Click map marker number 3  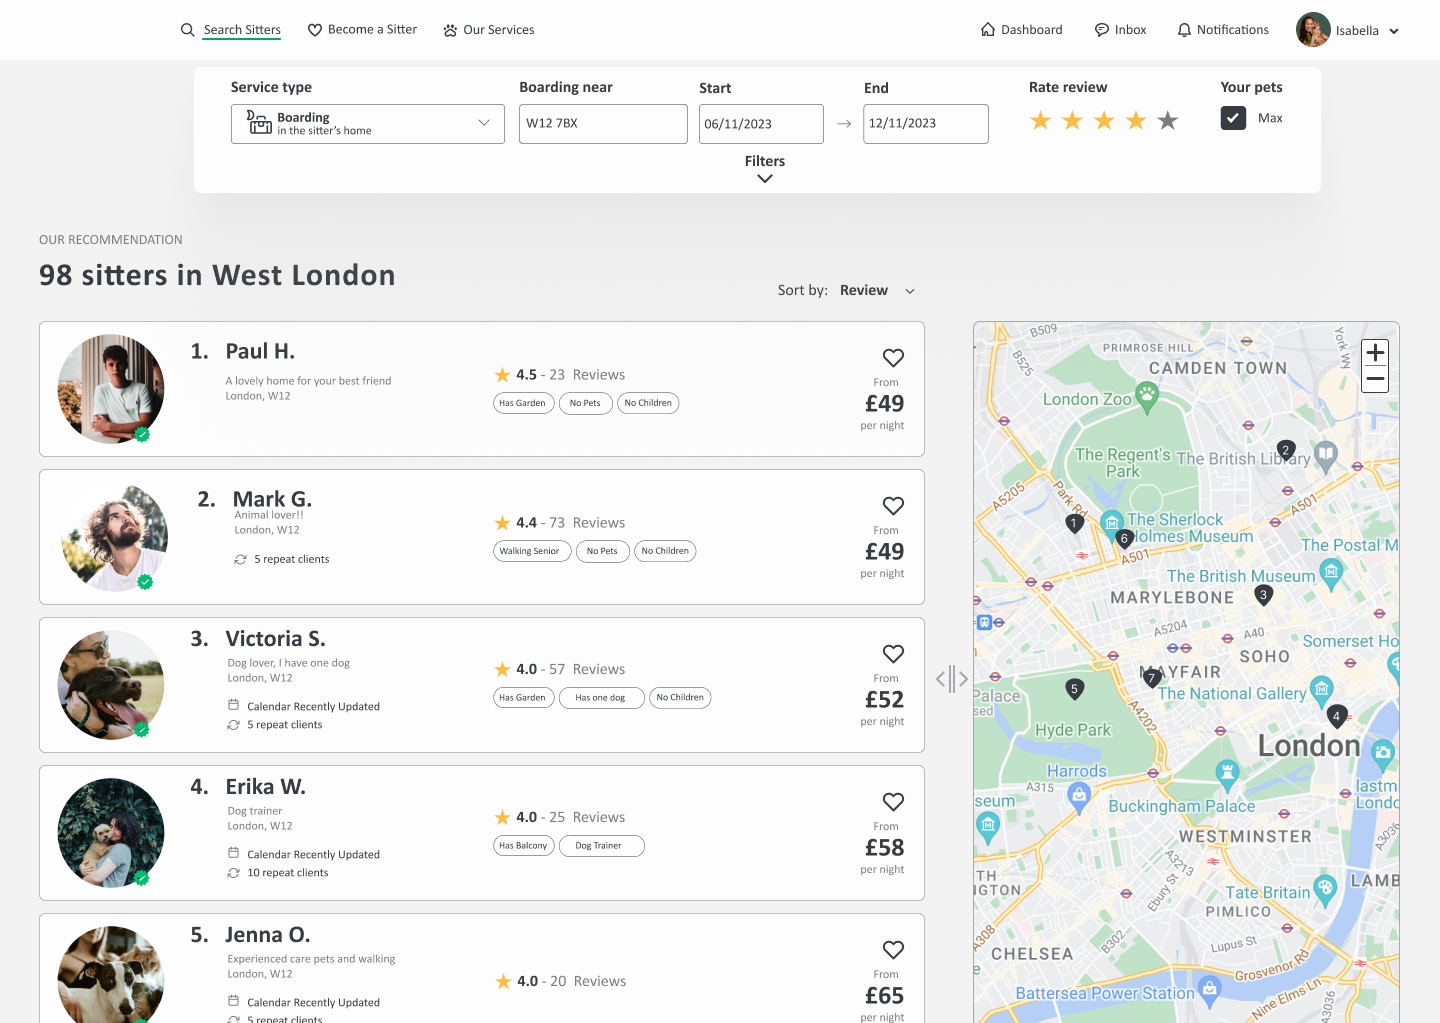click(x=1263, y=595)
